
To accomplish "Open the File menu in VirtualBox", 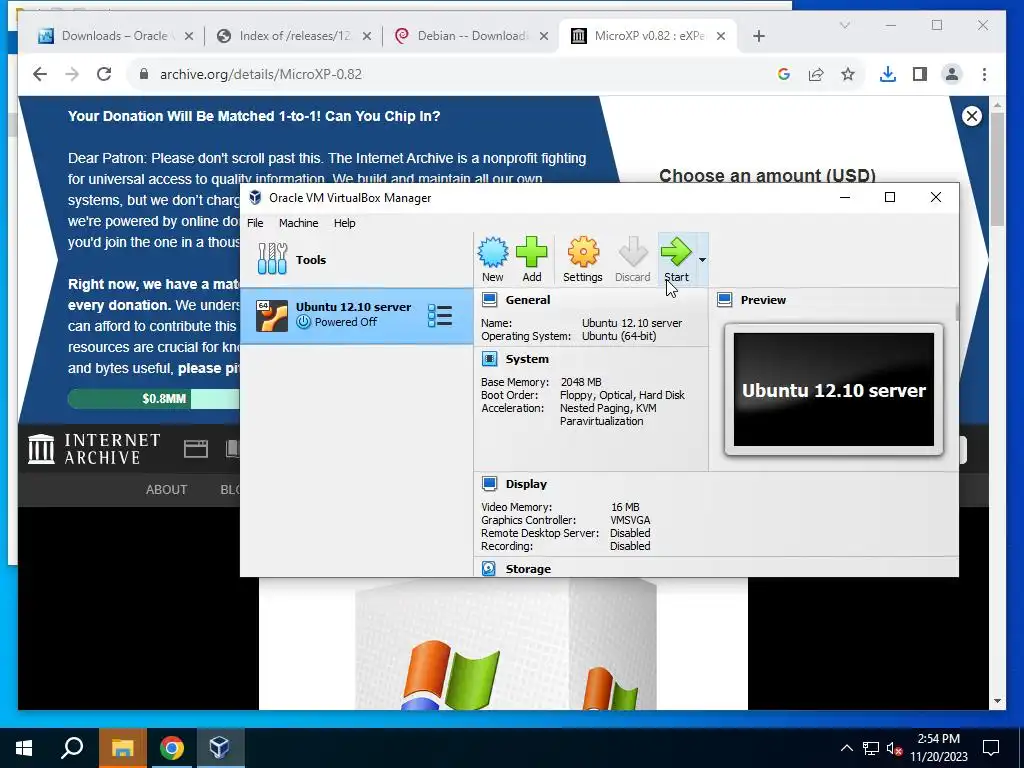I will coord(255,223).
